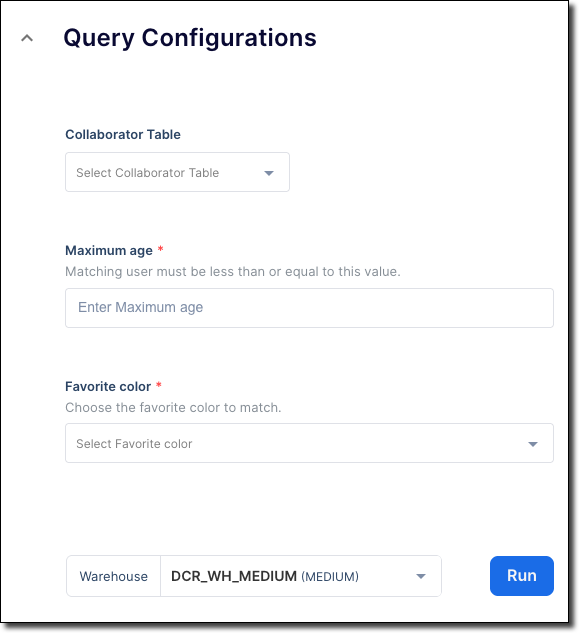Image resolution: width=579 pixels, height=633 pixels.
Task: Click the Favorite color field label
Action: [x=108, y=386]
